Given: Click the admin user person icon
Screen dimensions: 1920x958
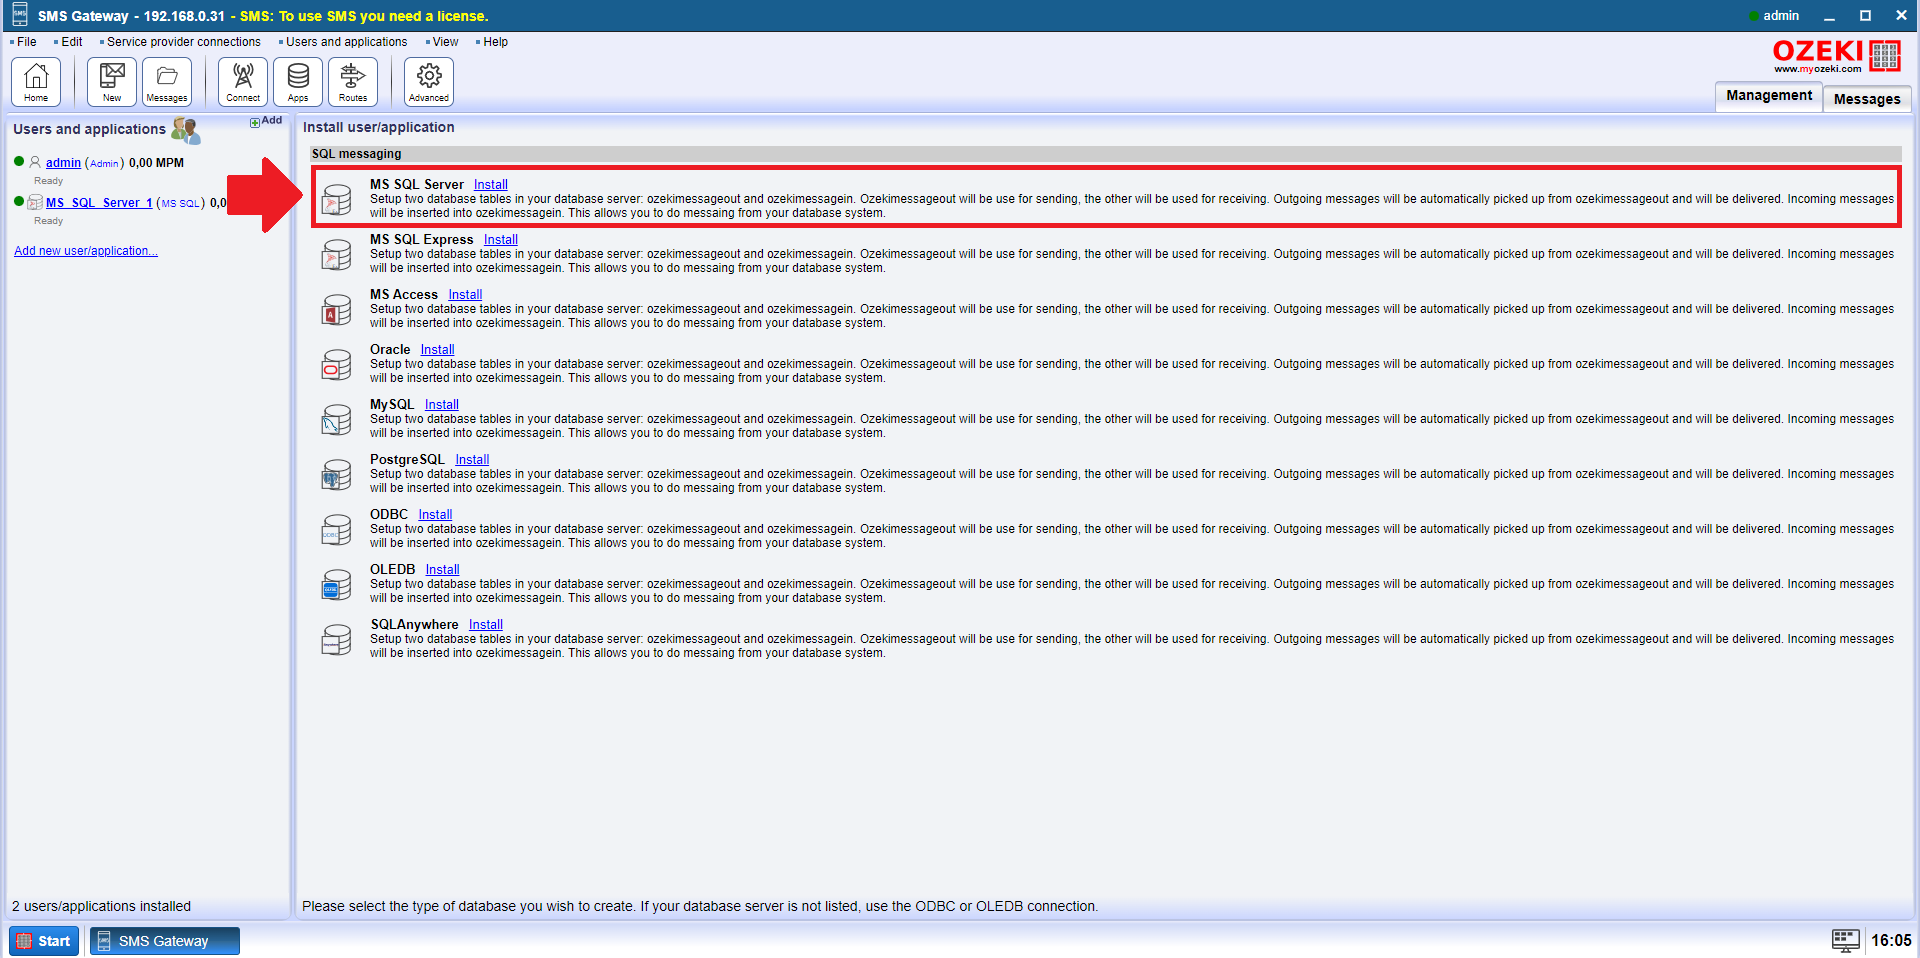Looking at the screenshot, I should coord(35,162).
